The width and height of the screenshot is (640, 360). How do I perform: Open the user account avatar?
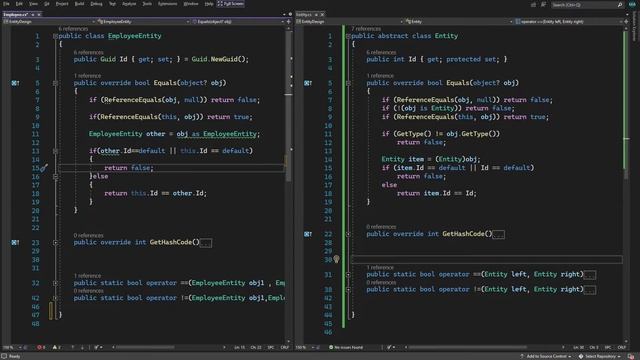(x=632, y=4)
